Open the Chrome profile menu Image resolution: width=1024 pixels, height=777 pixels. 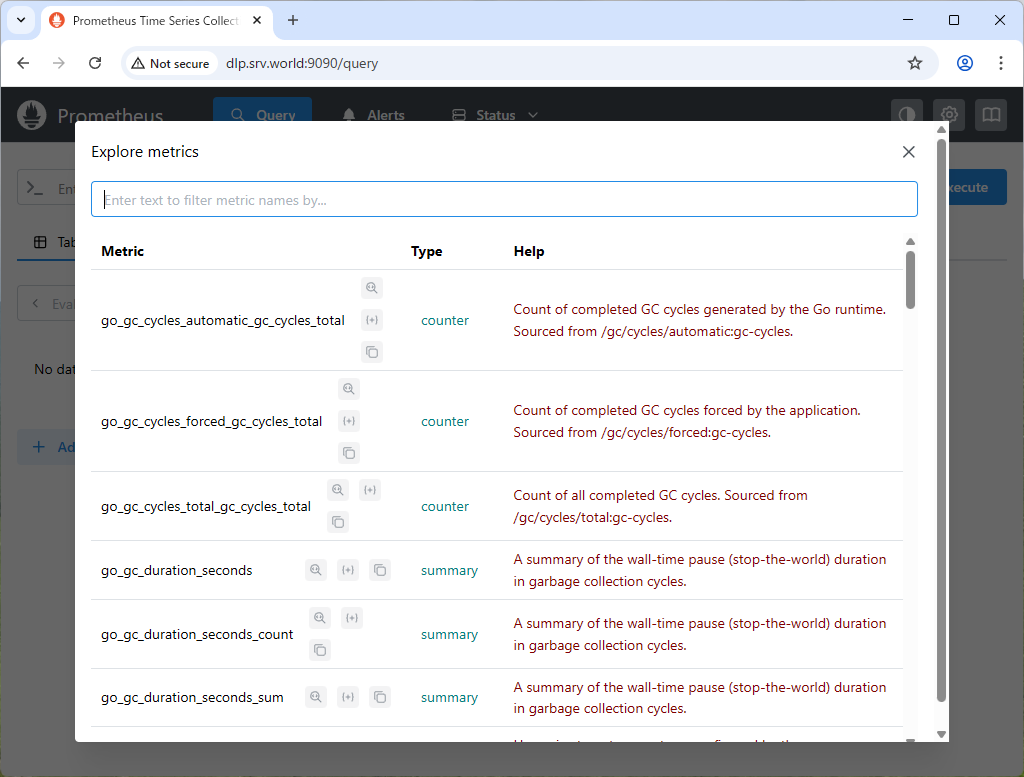click(x=965, y=63)
